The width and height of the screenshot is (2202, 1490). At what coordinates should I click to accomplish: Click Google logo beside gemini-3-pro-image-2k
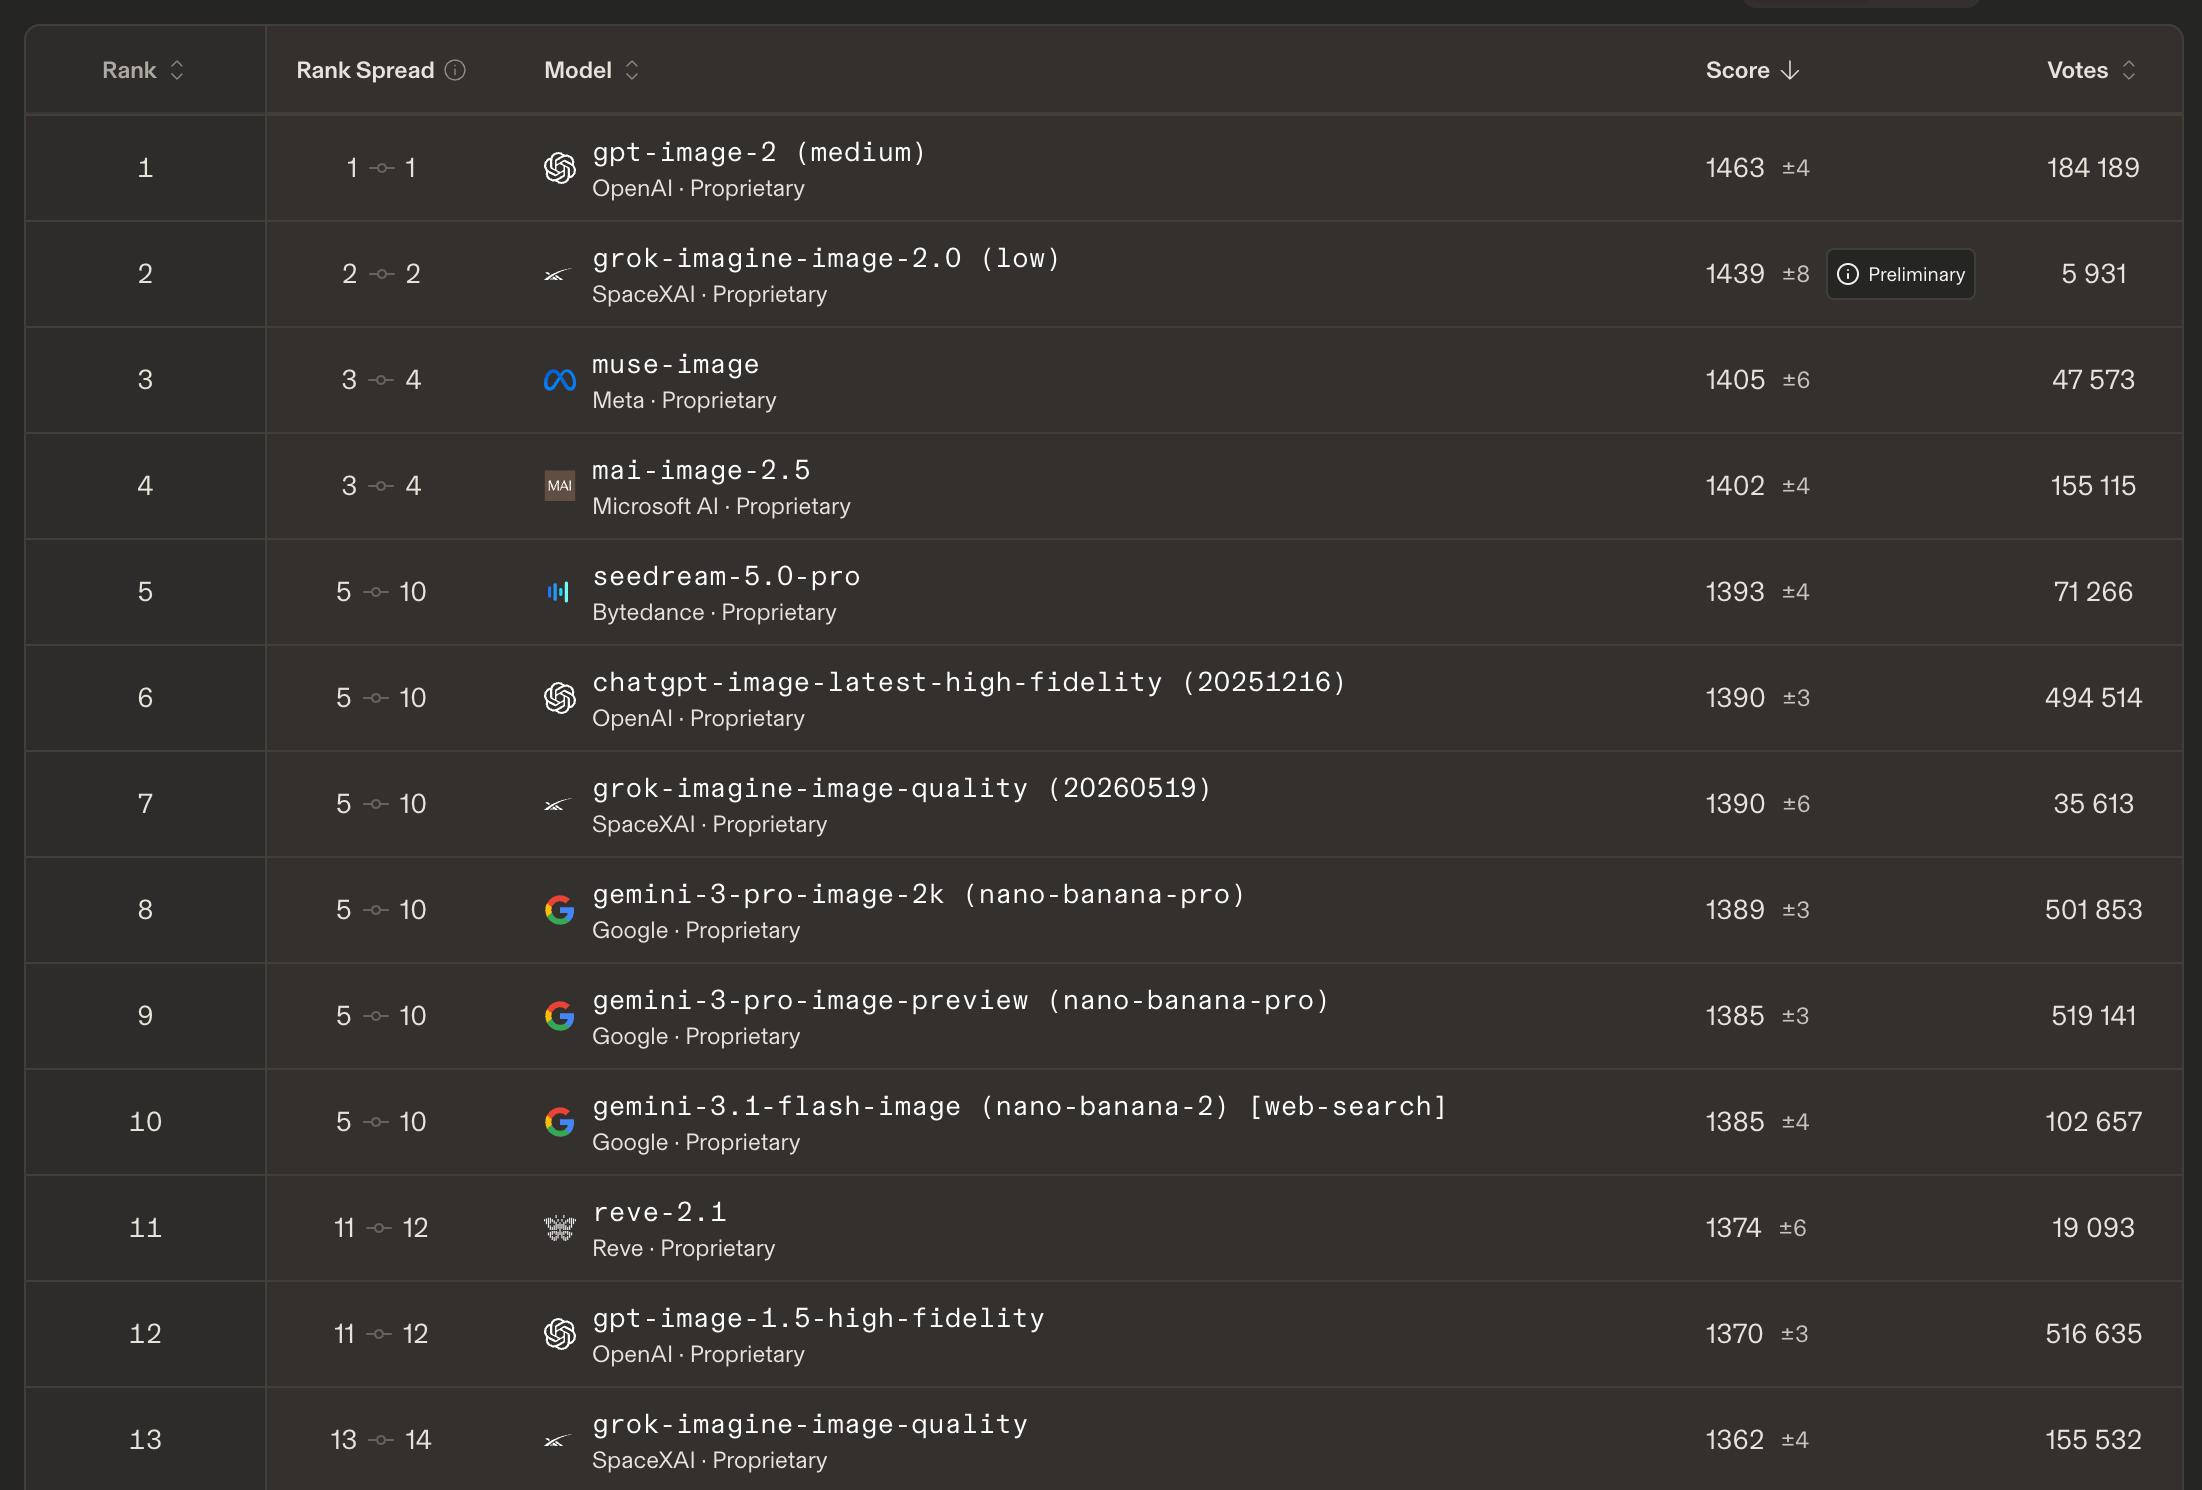coord(560,910)
